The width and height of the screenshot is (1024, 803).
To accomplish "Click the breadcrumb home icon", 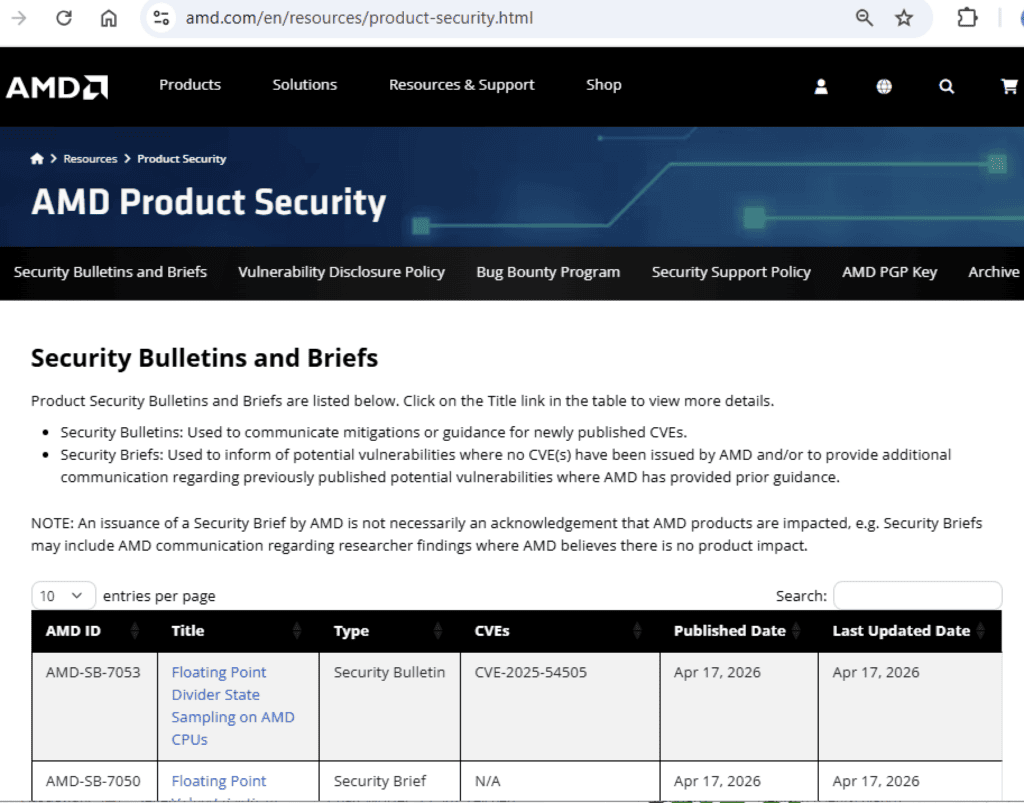I will [x=37, y=159].
